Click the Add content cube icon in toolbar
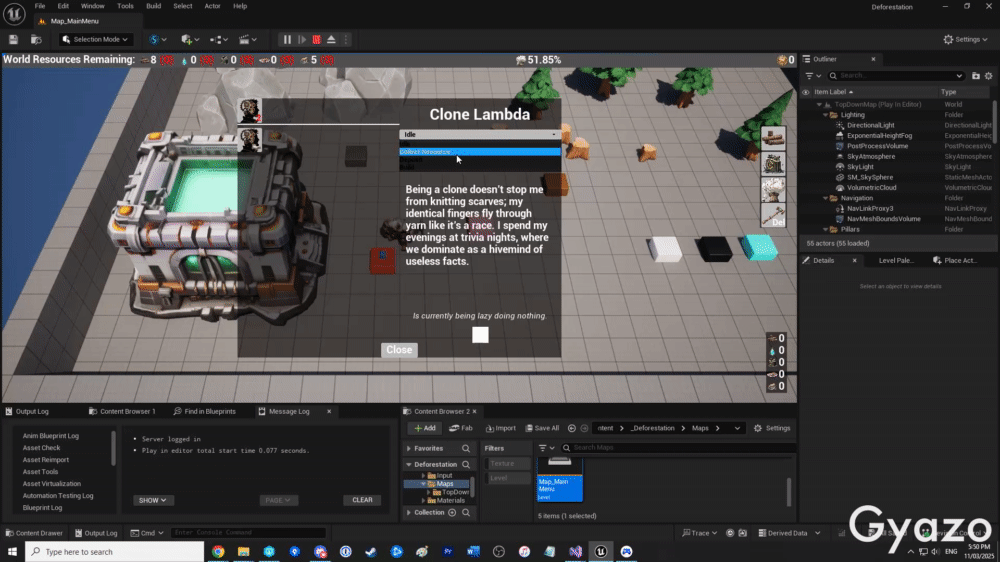The height and width of the screenshot is (562, 1000). [188, 39]
